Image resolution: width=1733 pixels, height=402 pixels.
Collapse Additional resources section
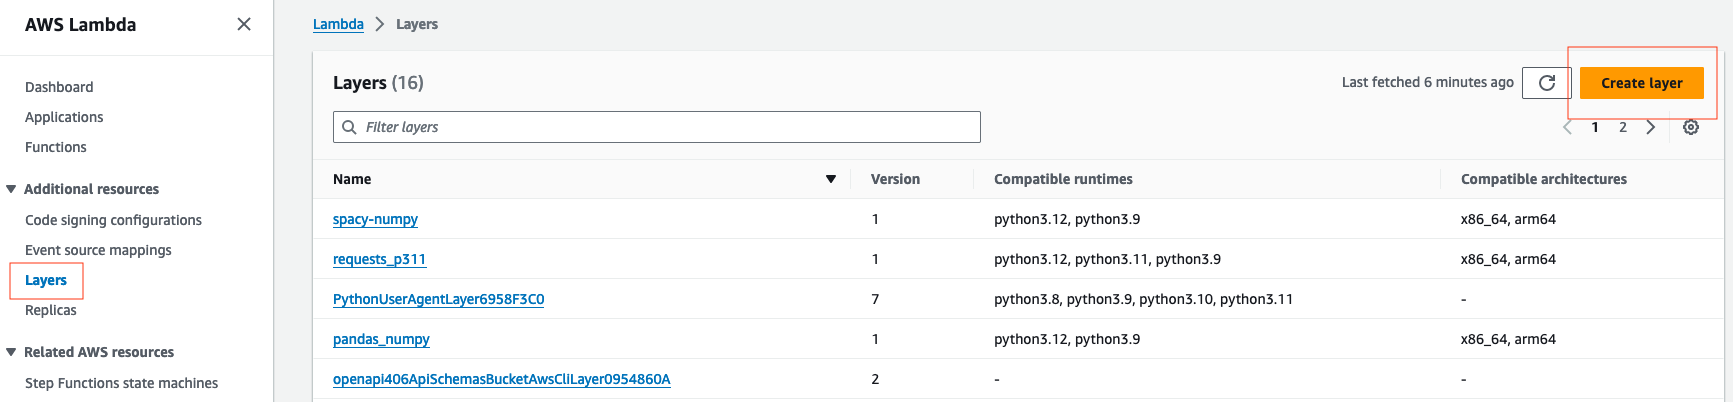[x=11, y=189]
